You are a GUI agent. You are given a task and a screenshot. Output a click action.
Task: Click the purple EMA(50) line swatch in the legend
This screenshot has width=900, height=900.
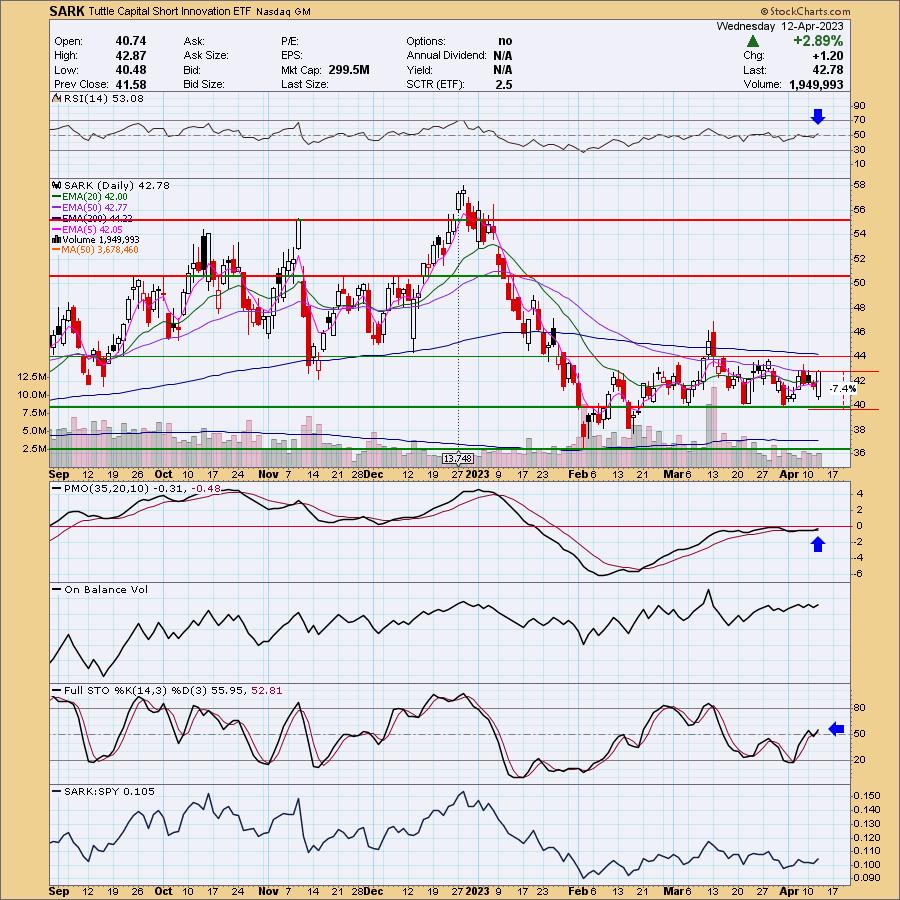tap(56, 207)
